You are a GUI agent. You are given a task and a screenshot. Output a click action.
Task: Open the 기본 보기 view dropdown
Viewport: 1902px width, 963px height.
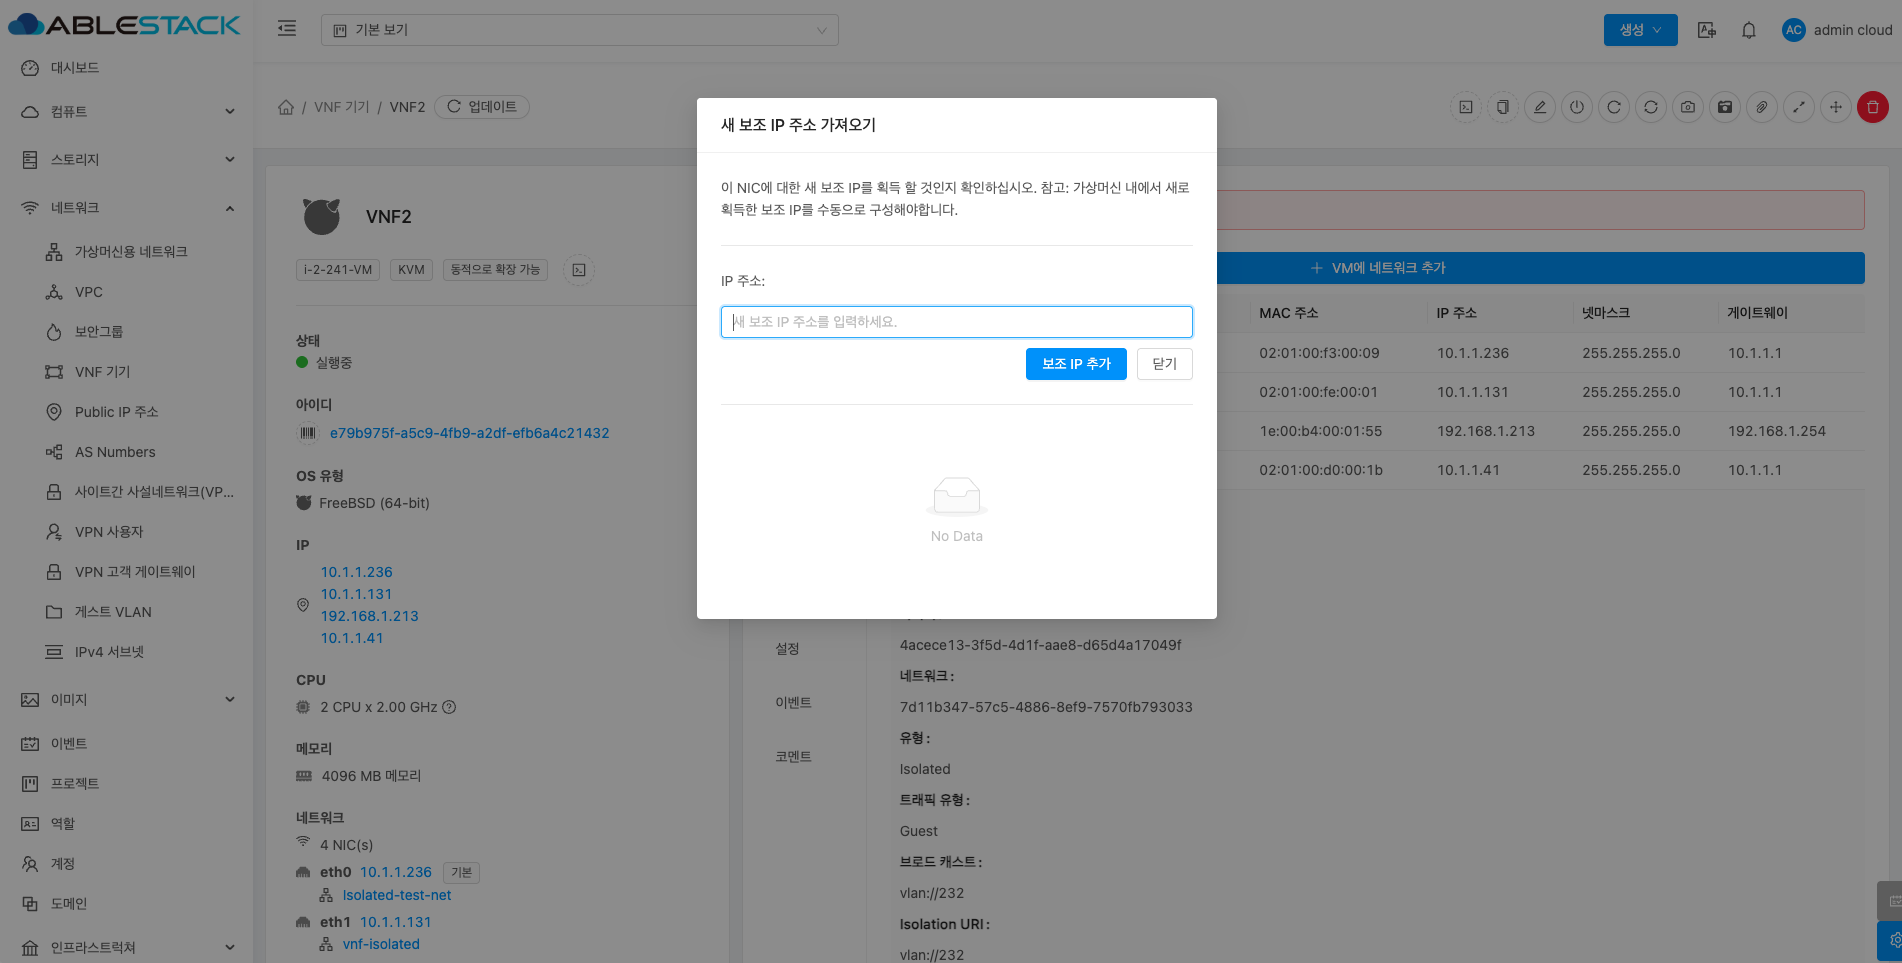579,30
